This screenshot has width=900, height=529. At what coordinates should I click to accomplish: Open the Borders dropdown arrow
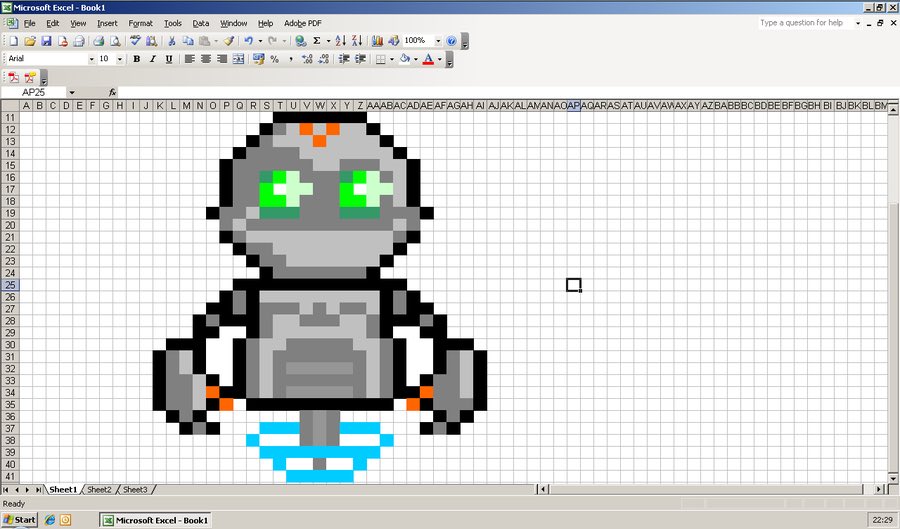(391, 59)
